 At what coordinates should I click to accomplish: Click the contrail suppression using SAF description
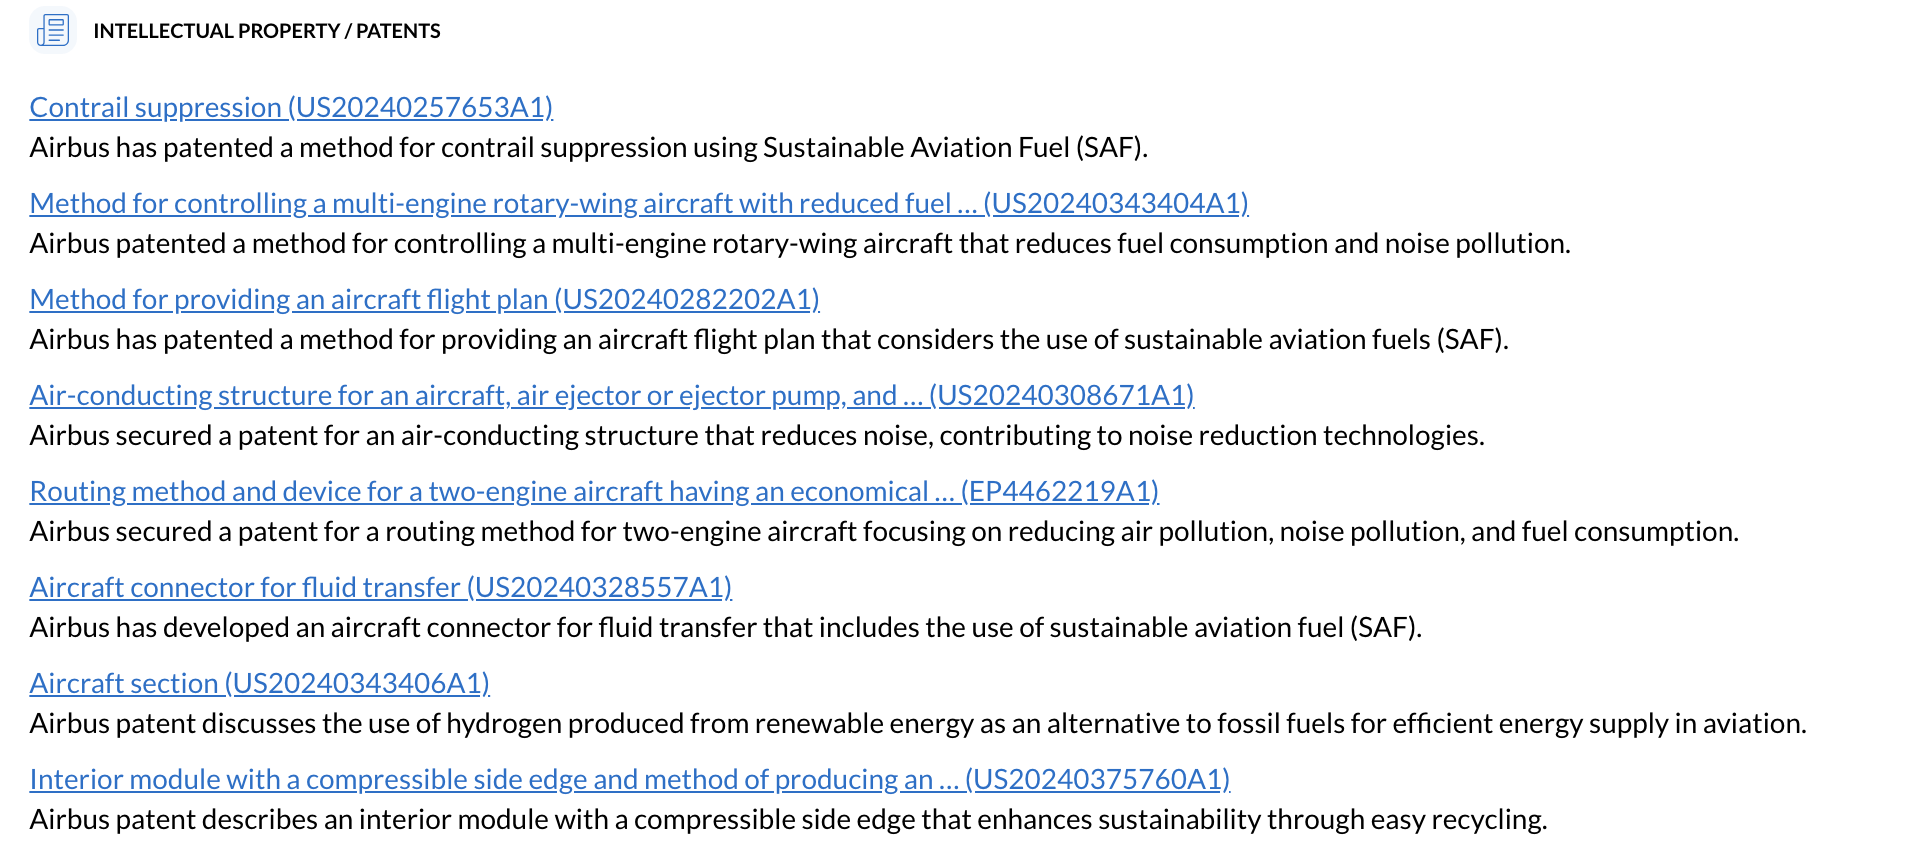(588, 147)
